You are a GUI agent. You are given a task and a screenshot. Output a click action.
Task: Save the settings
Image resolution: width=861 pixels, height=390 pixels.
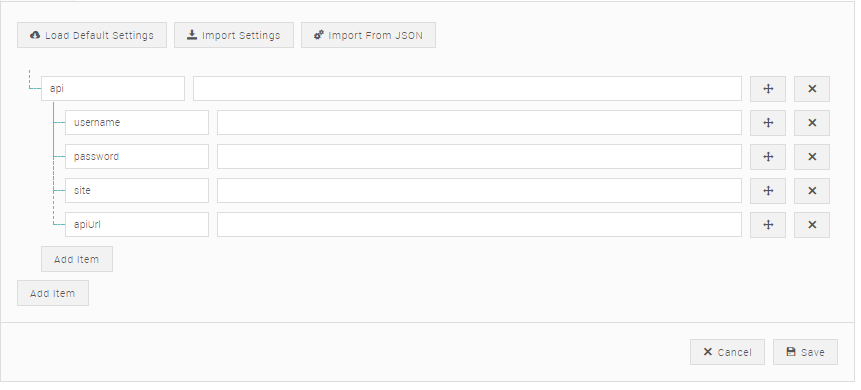(805, 352)
